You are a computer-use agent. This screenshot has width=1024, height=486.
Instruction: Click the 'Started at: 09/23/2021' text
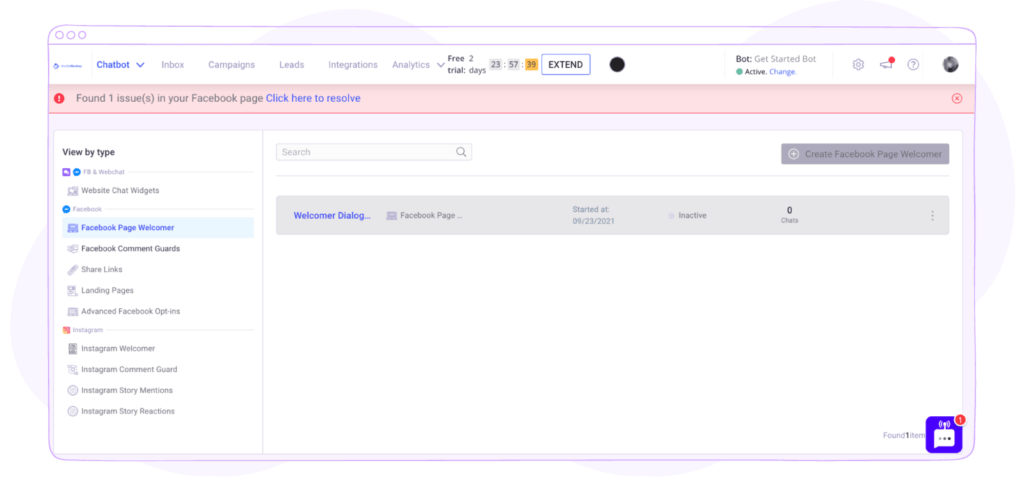point(594,215)
